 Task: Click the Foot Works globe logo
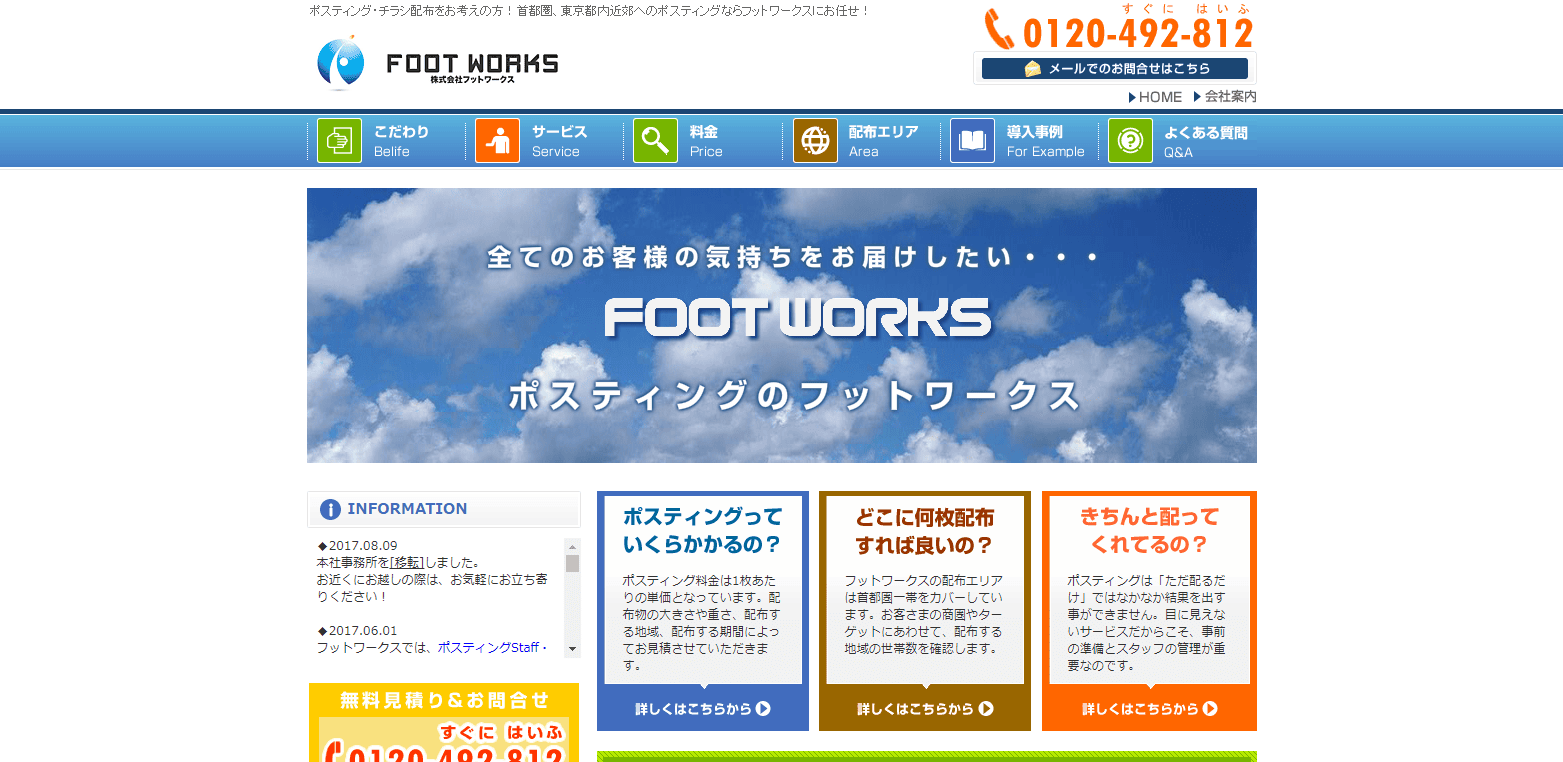pyautogui.click(x=341, y=63)
